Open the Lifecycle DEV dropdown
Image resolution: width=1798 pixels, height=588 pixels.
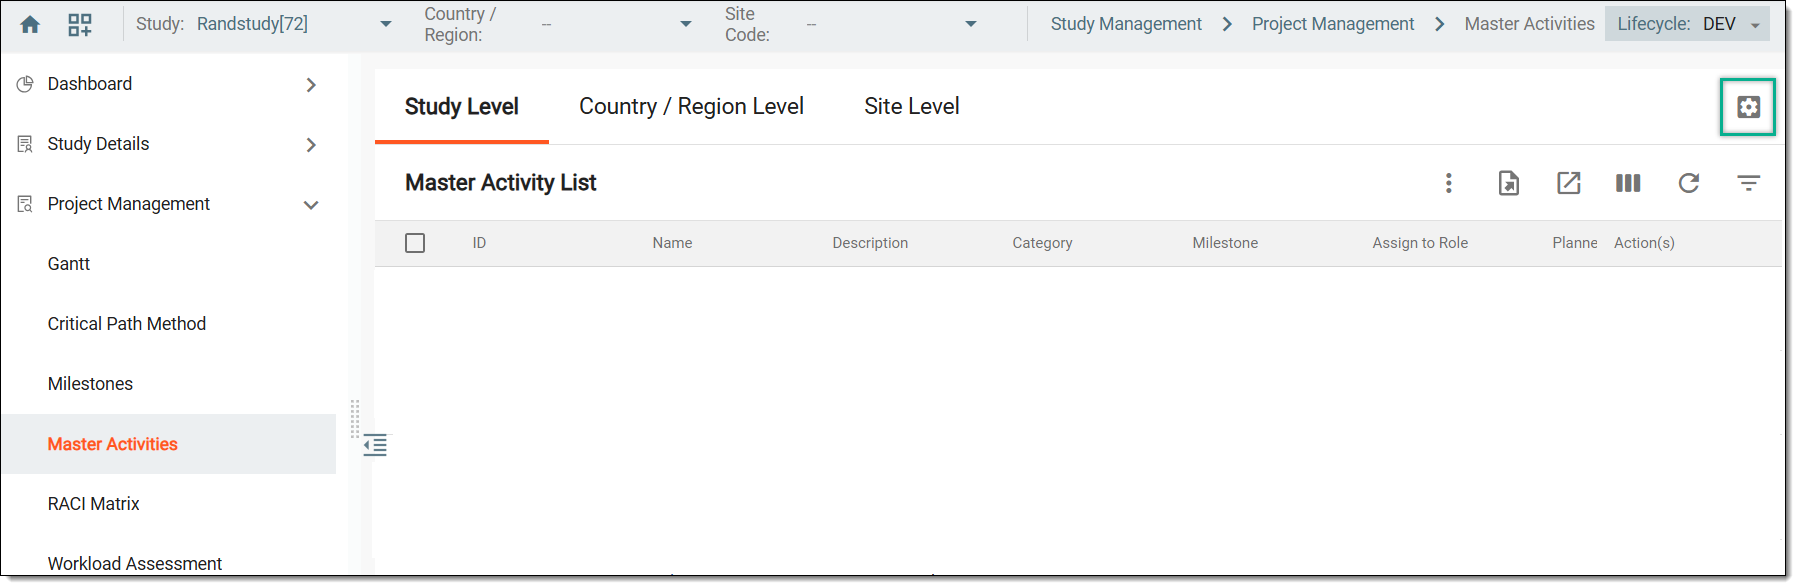pos(1688,24)
